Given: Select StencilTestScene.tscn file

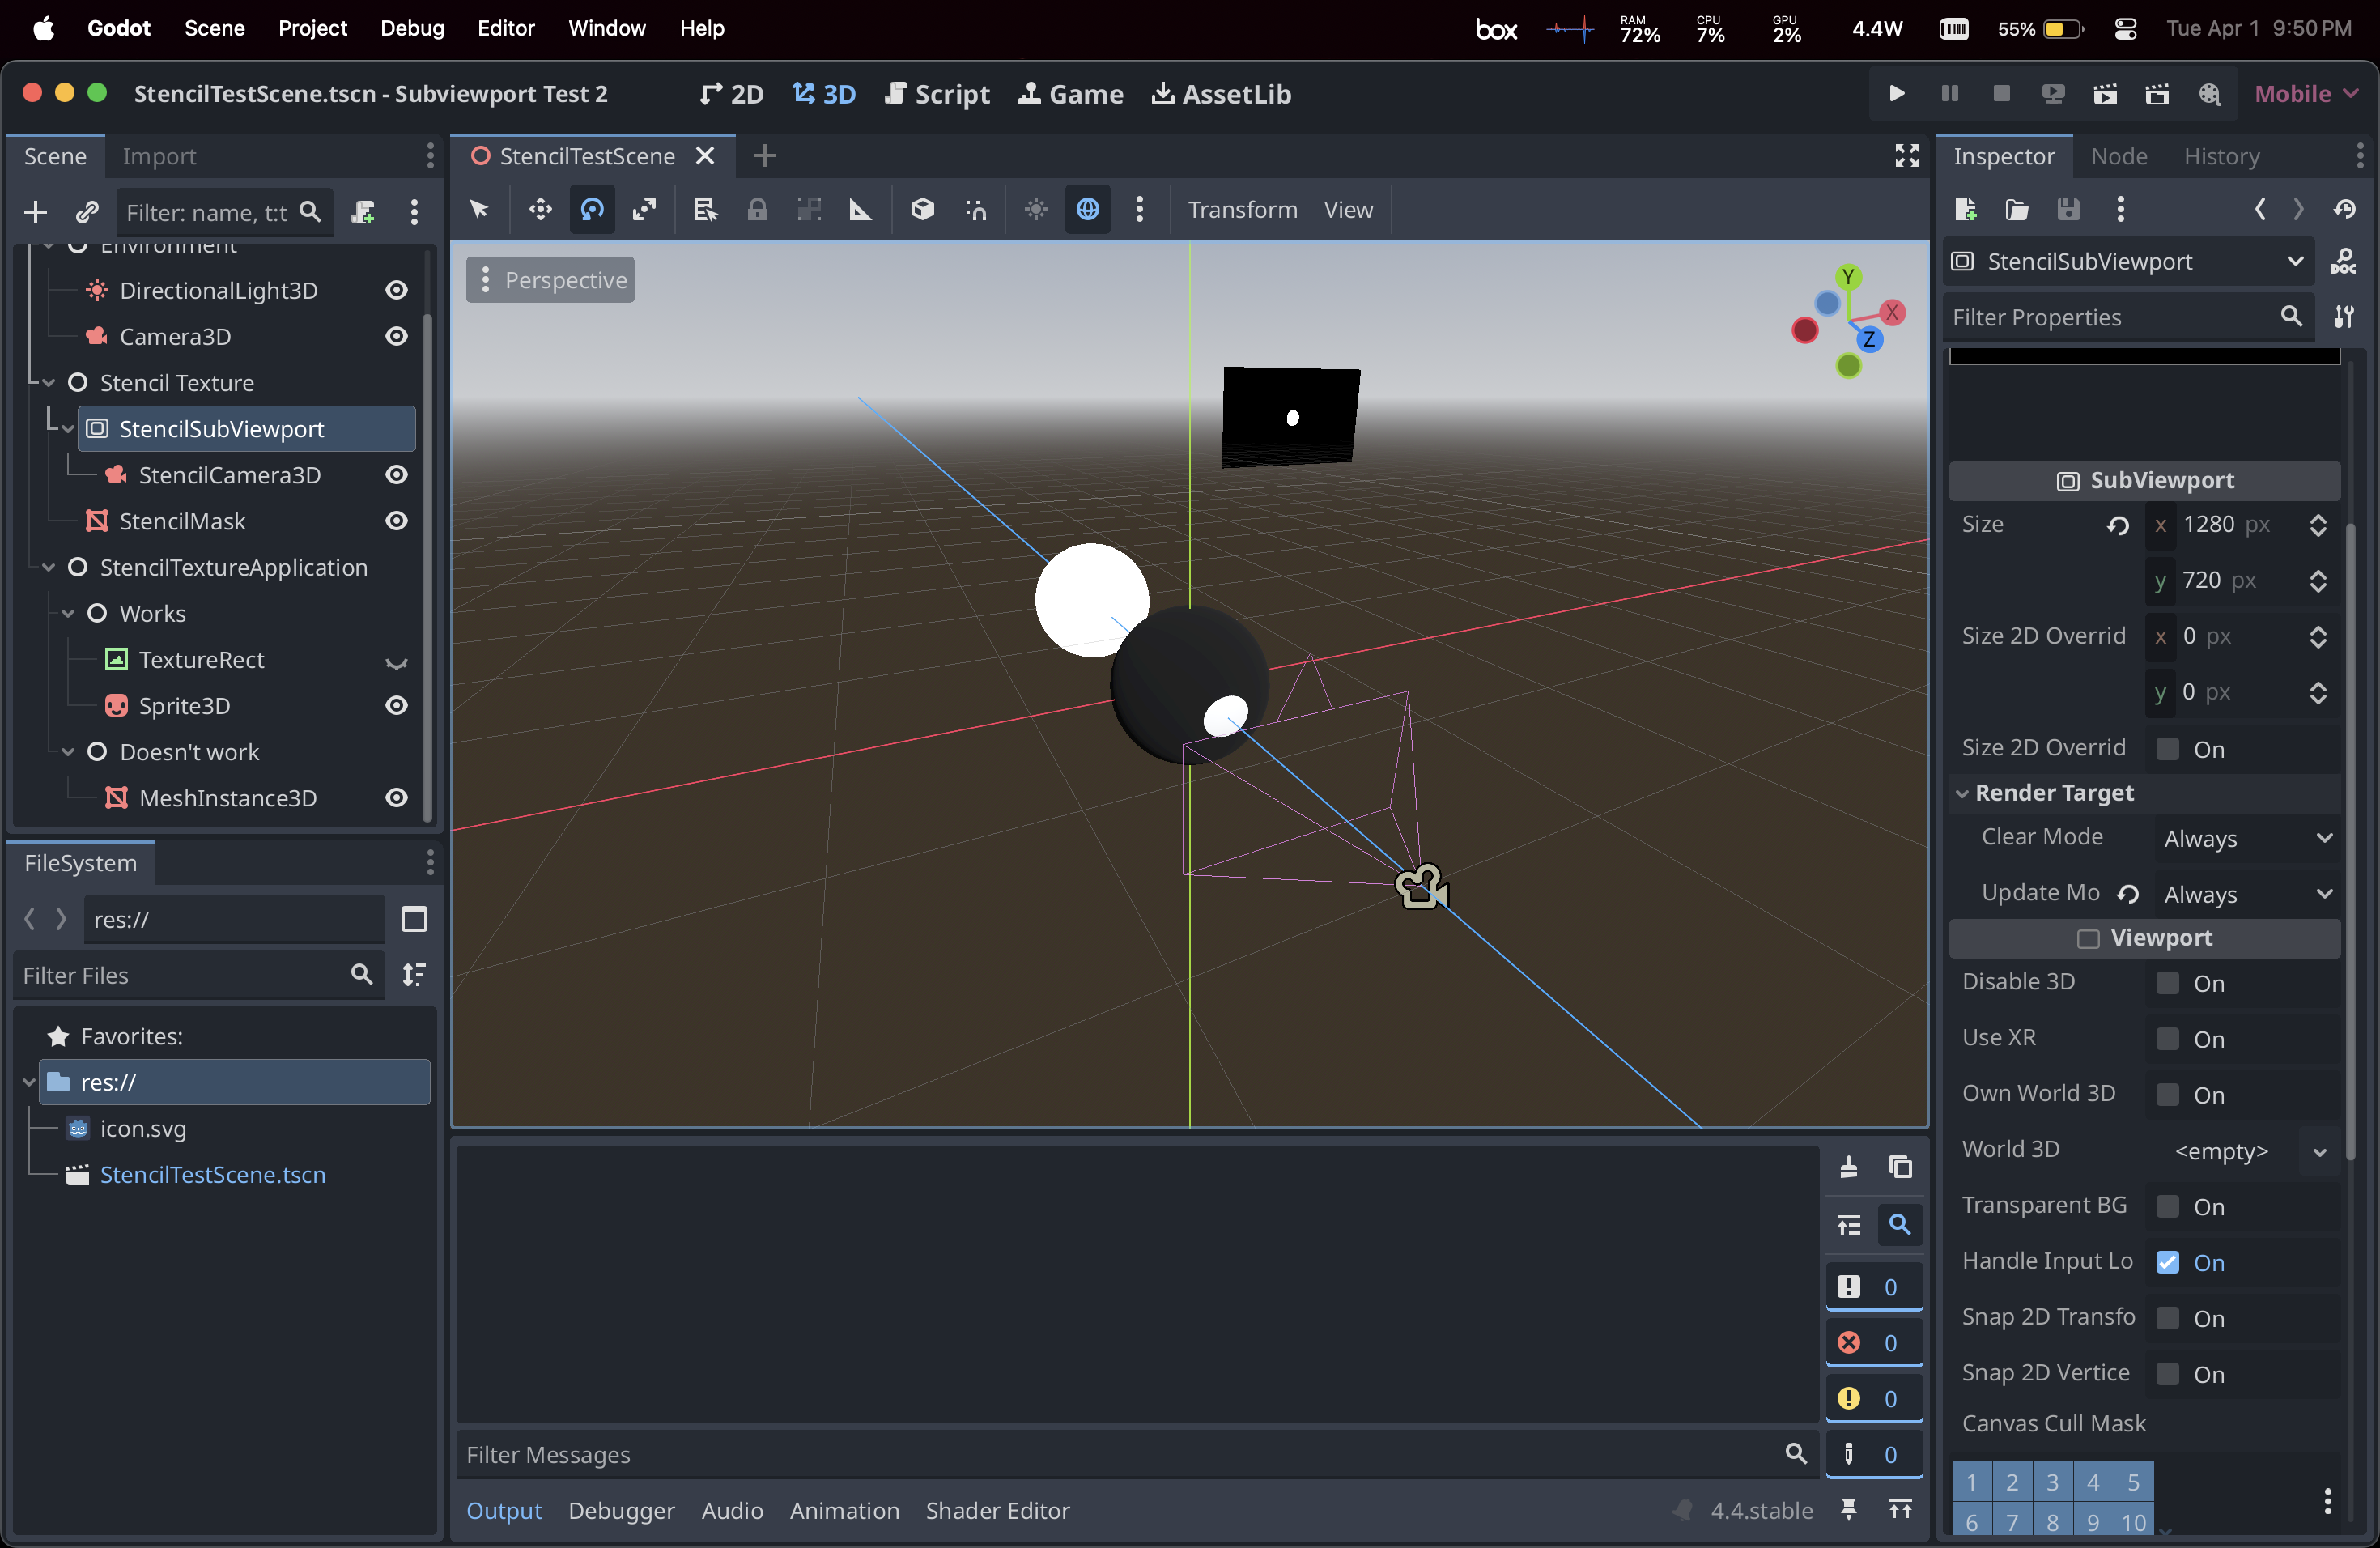Looking at the screenshot, I should 212,1175.
